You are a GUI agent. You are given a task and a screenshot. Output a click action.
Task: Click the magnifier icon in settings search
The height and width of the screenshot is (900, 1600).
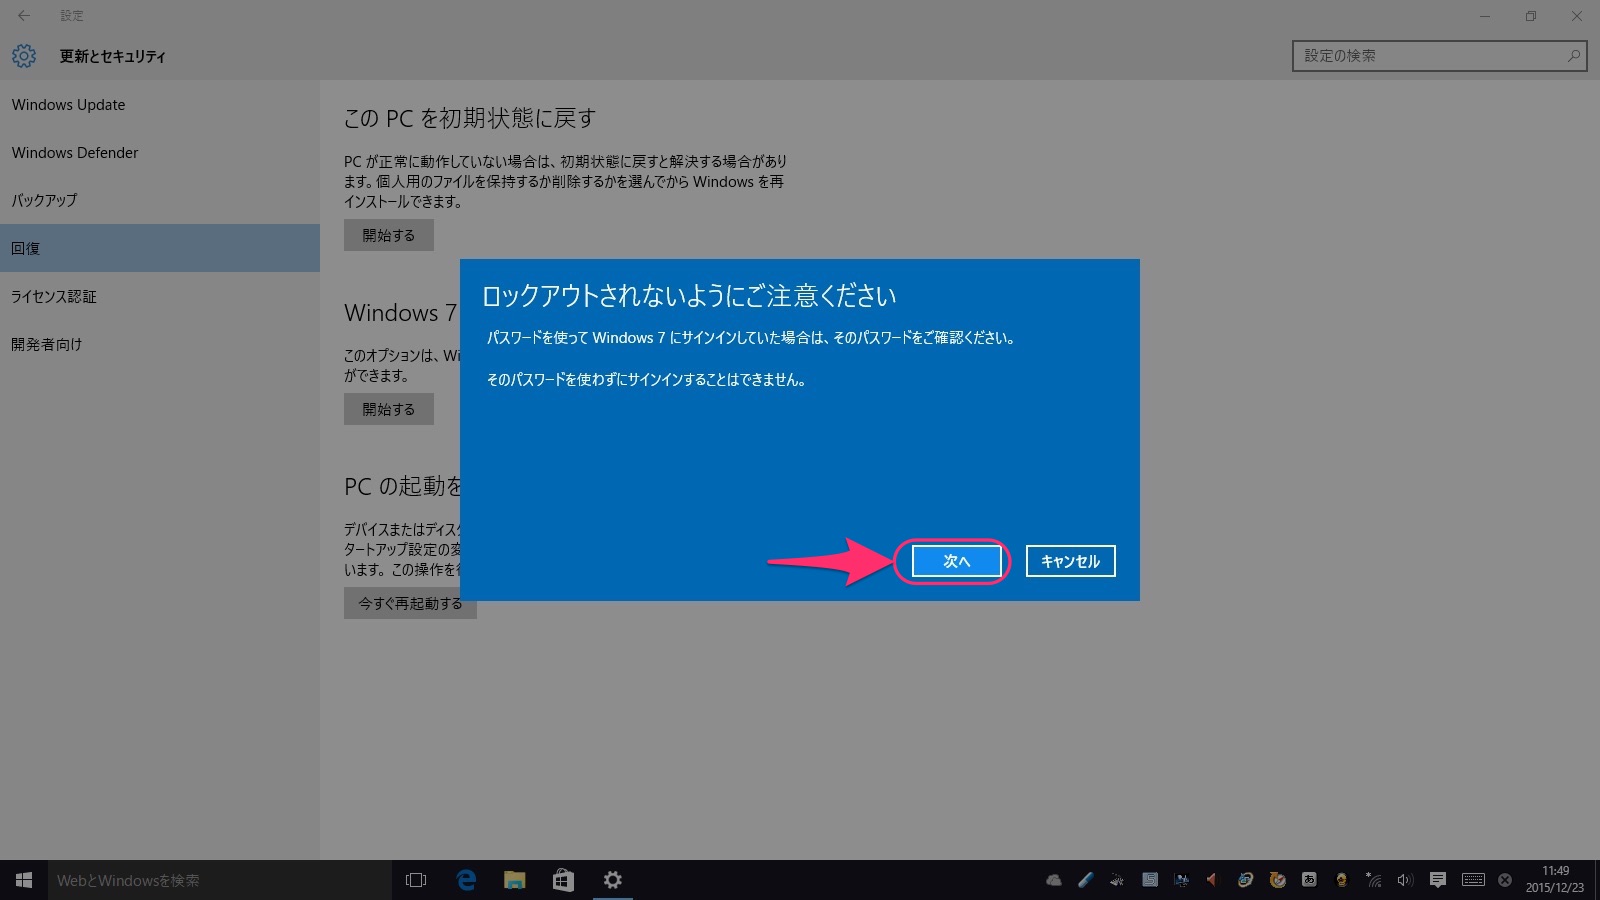(x=1574, y=56)
